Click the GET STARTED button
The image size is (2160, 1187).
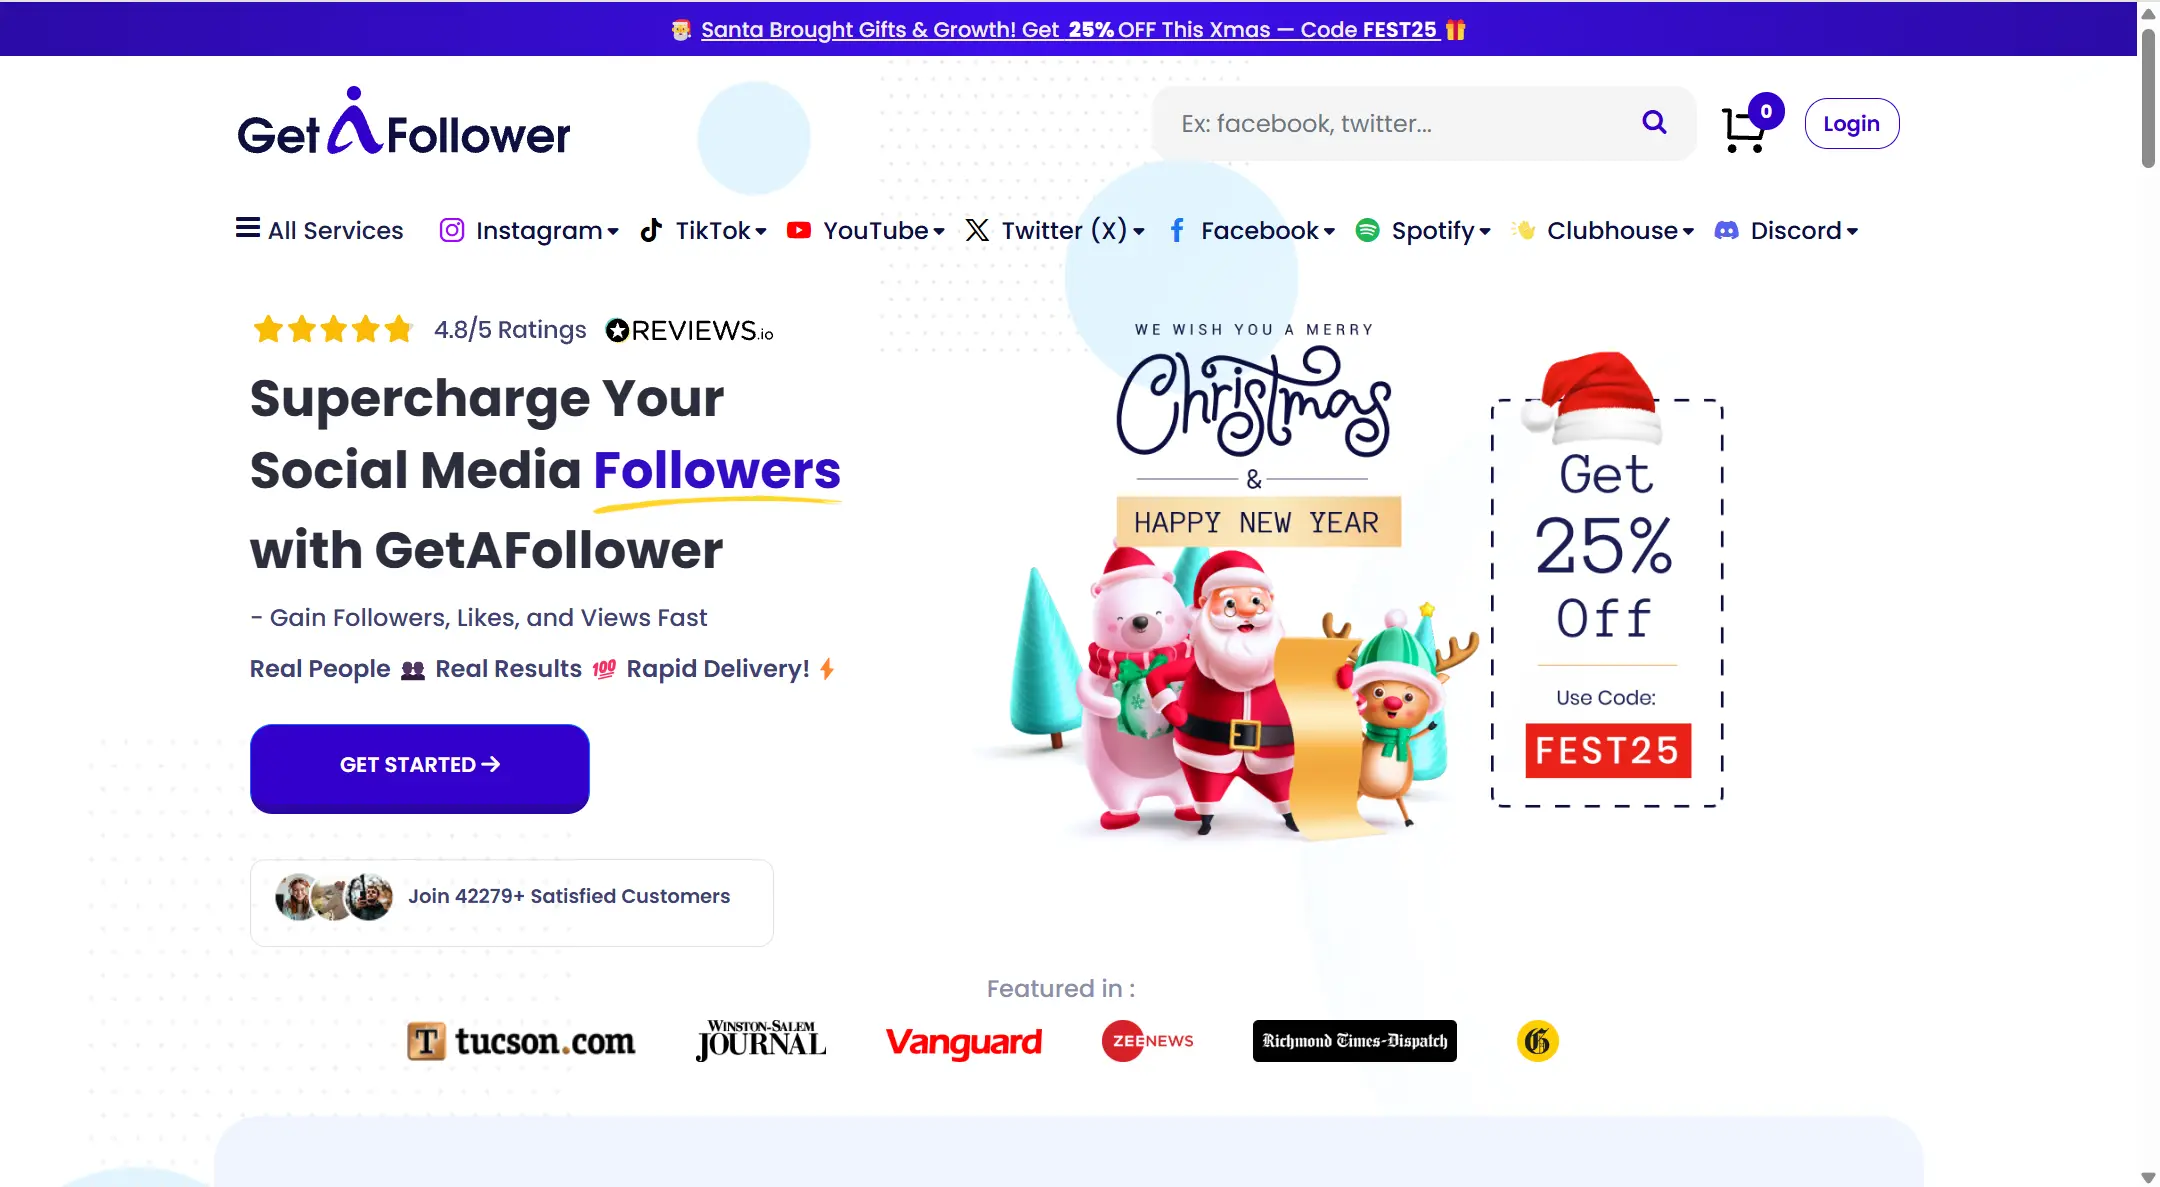420,767
